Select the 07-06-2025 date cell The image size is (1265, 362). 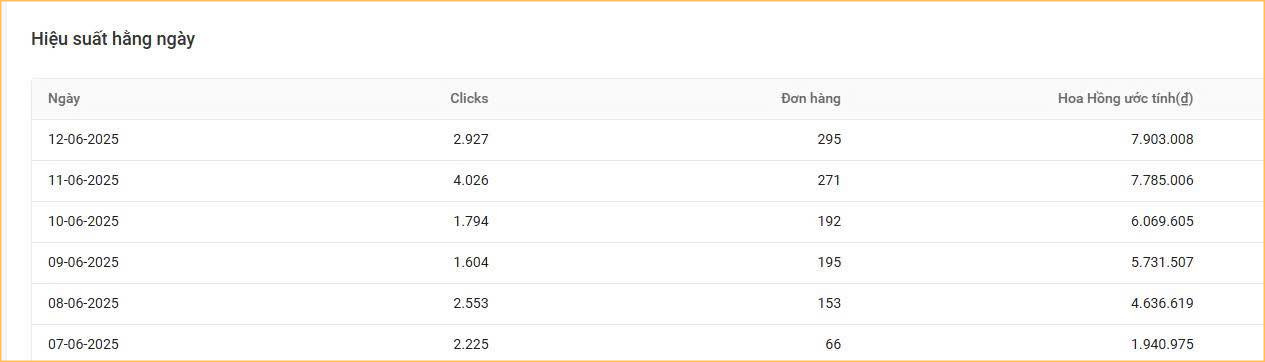pos(83,345)
